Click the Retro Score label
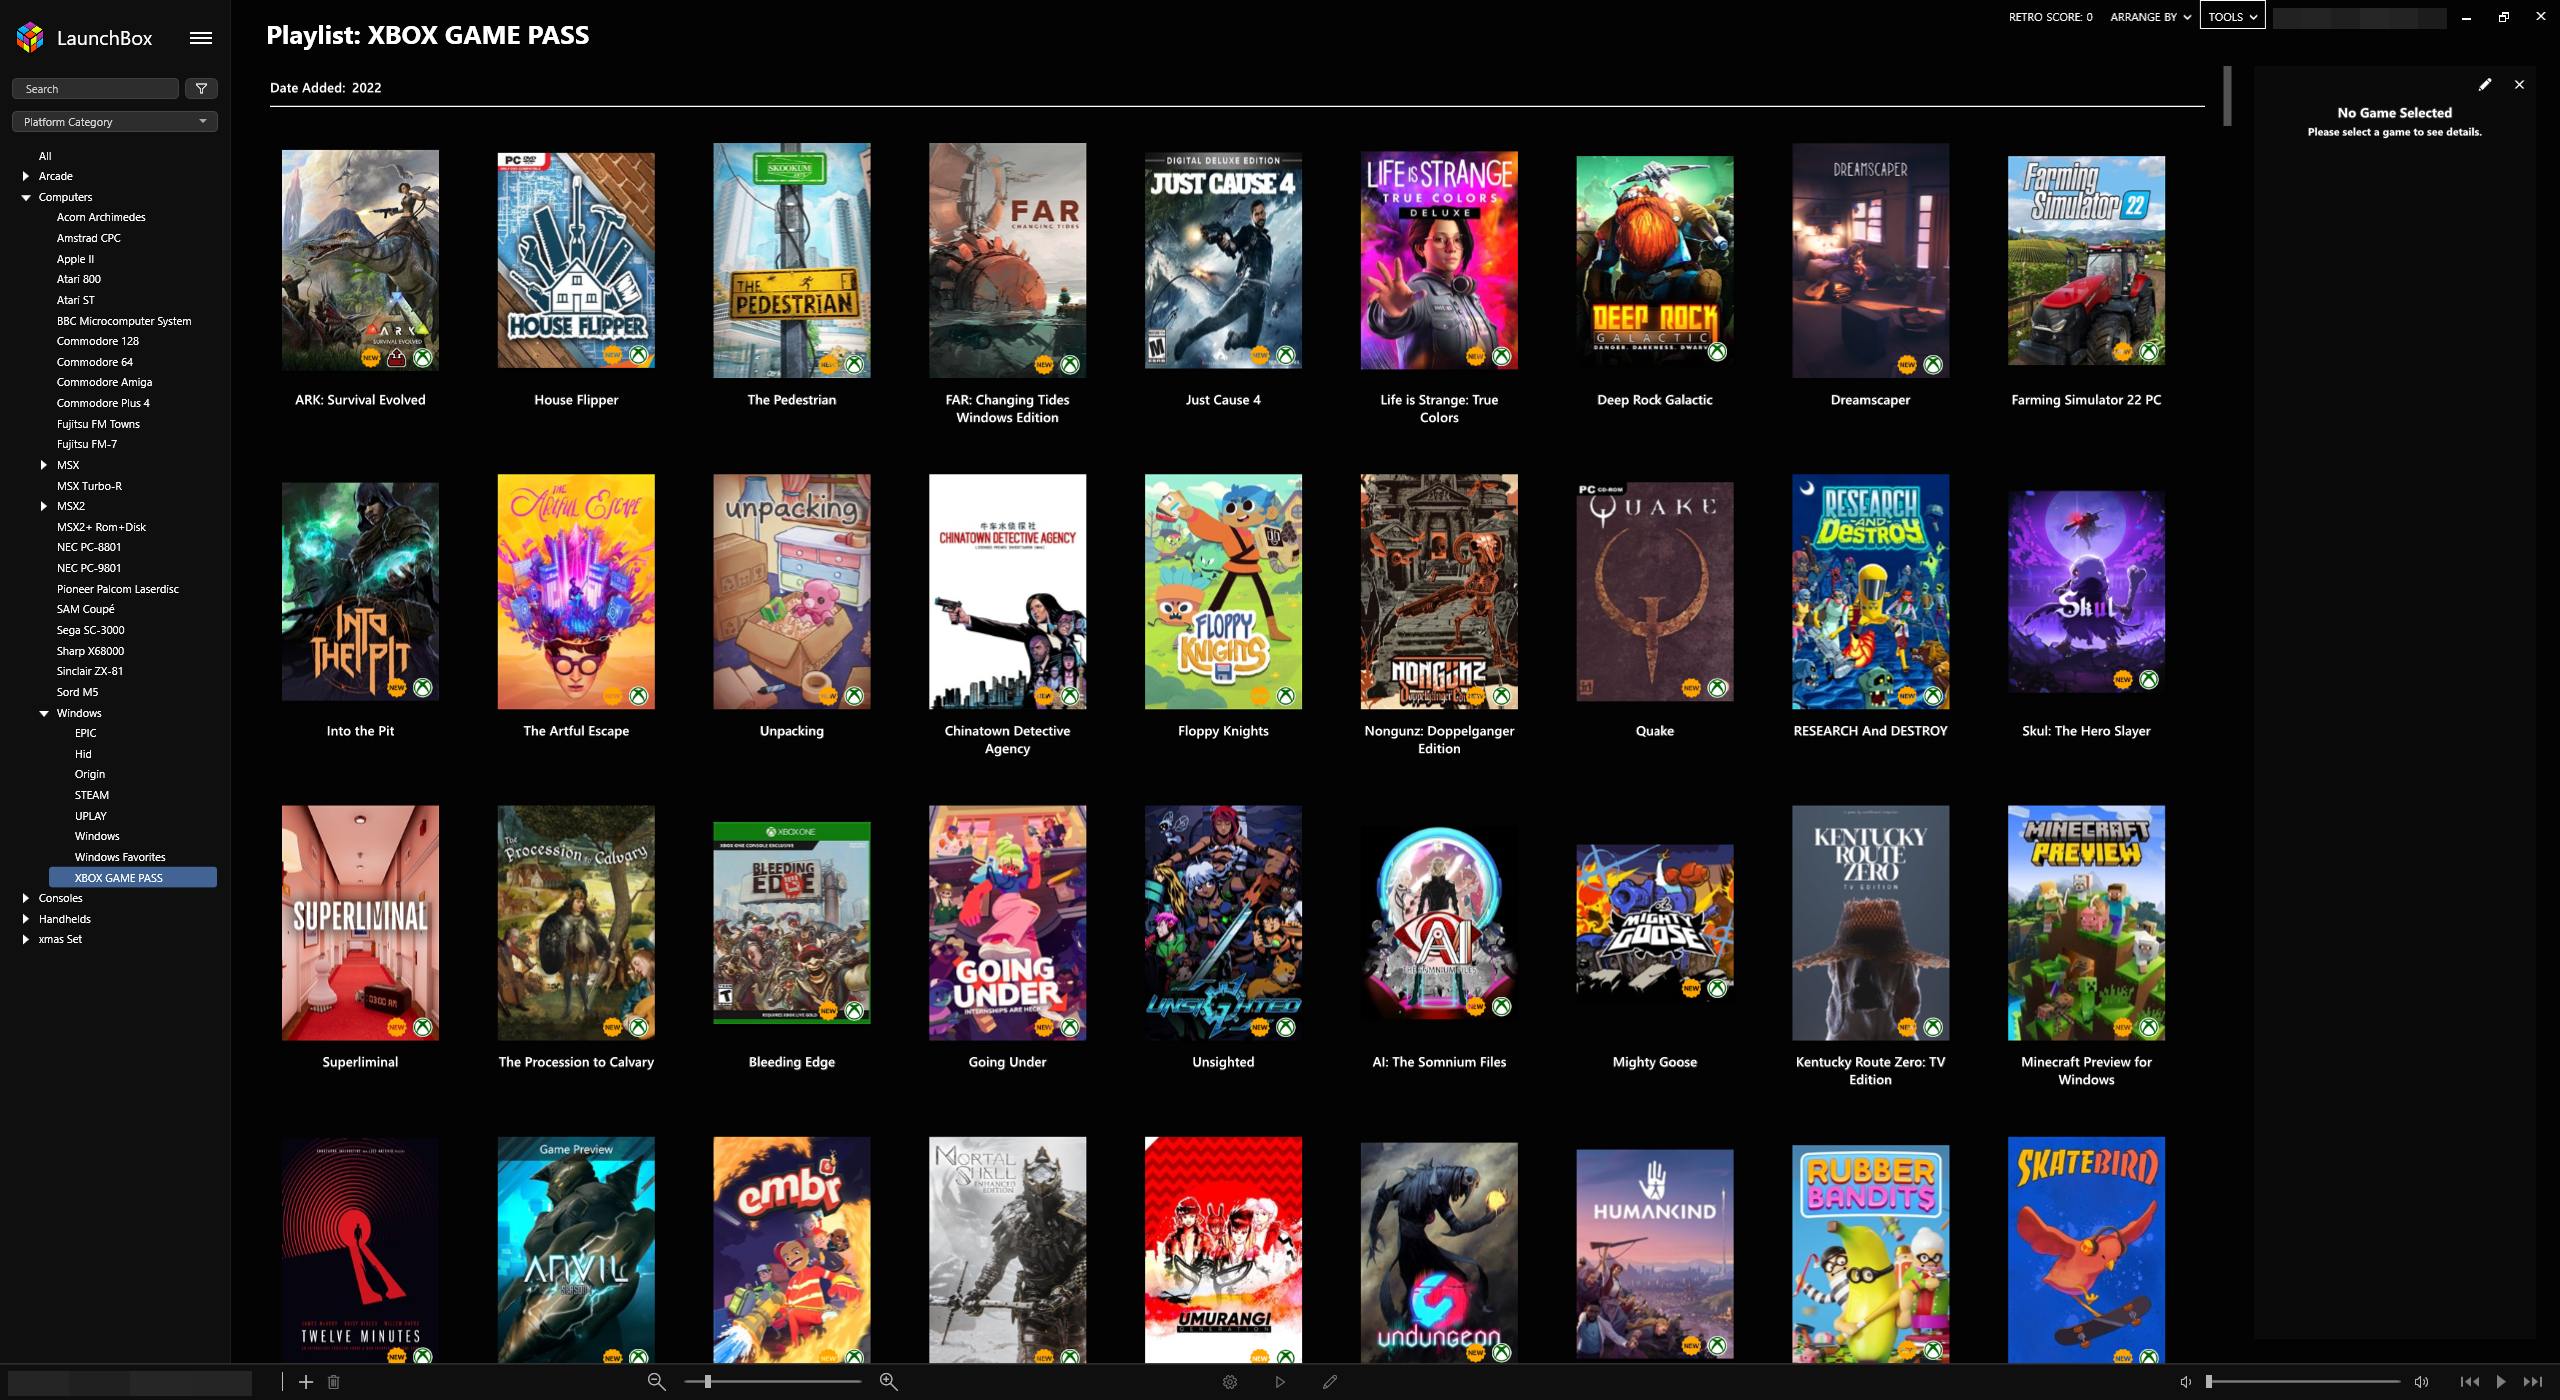 coord(2050,17)
